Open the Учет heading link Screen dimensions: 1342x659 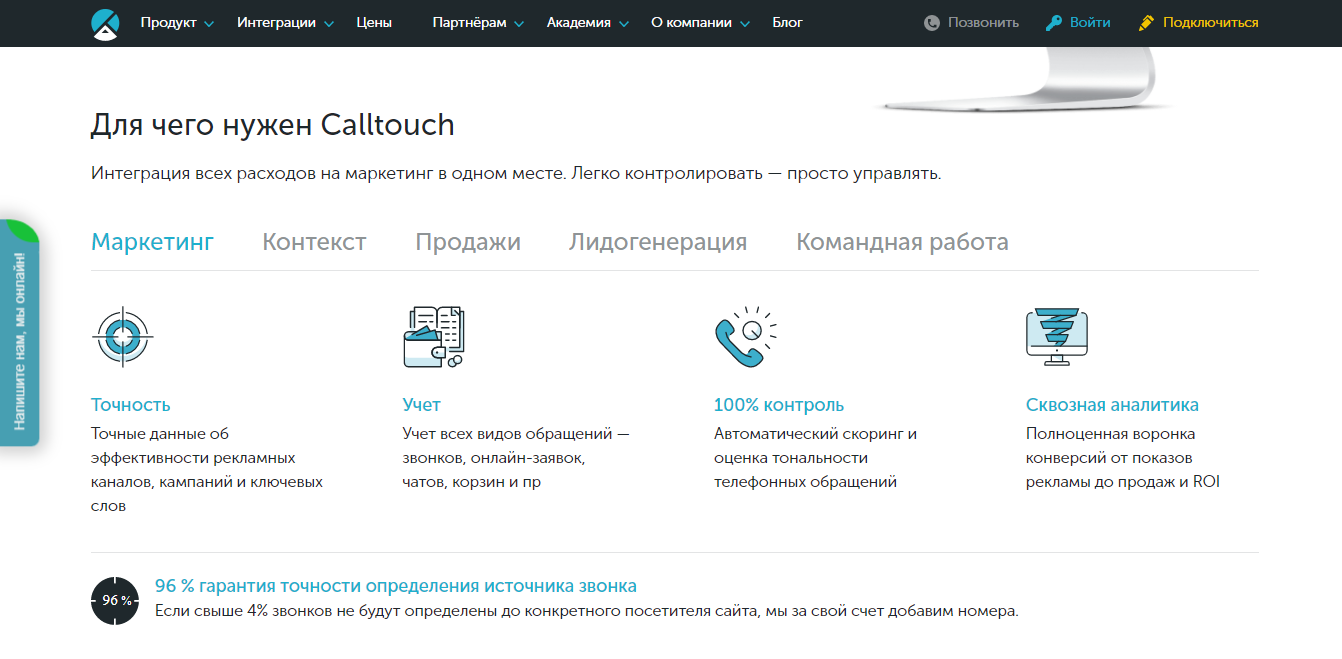[x=421, y=405]
